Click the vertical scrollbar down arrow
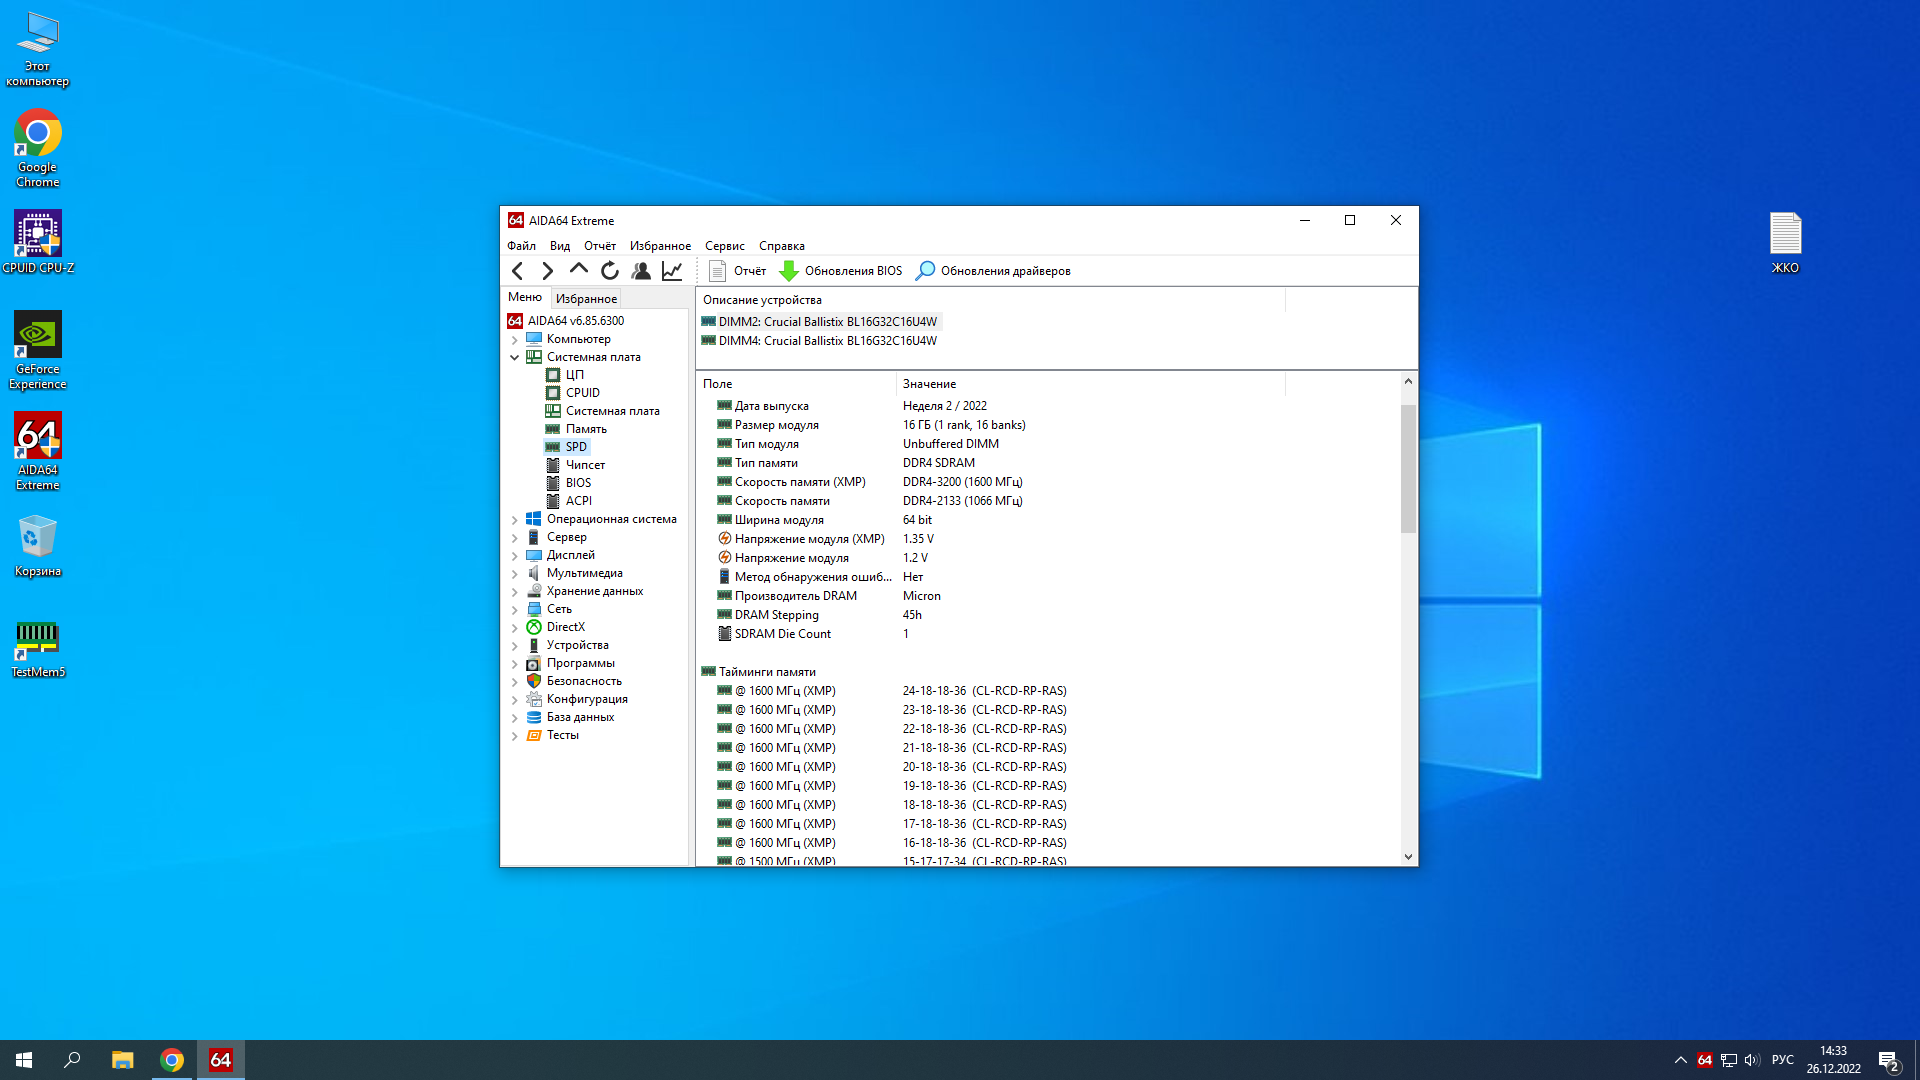The width and height of the screenshot is (1920, 1080). point(1408,857)
